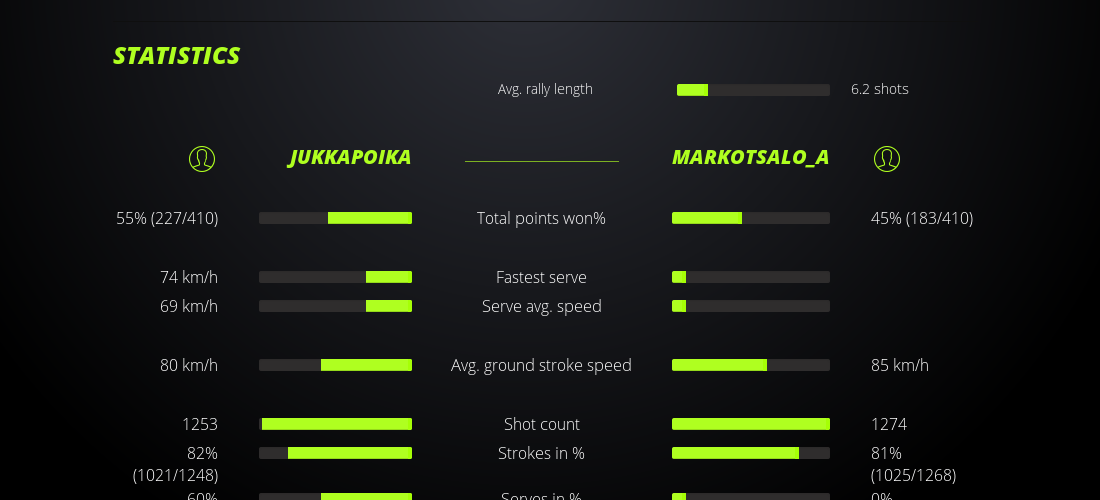Click the Avg. ground stroke speed label
Image resolution: width=1100 pixels, height=500 pixels.
(541, 365)
